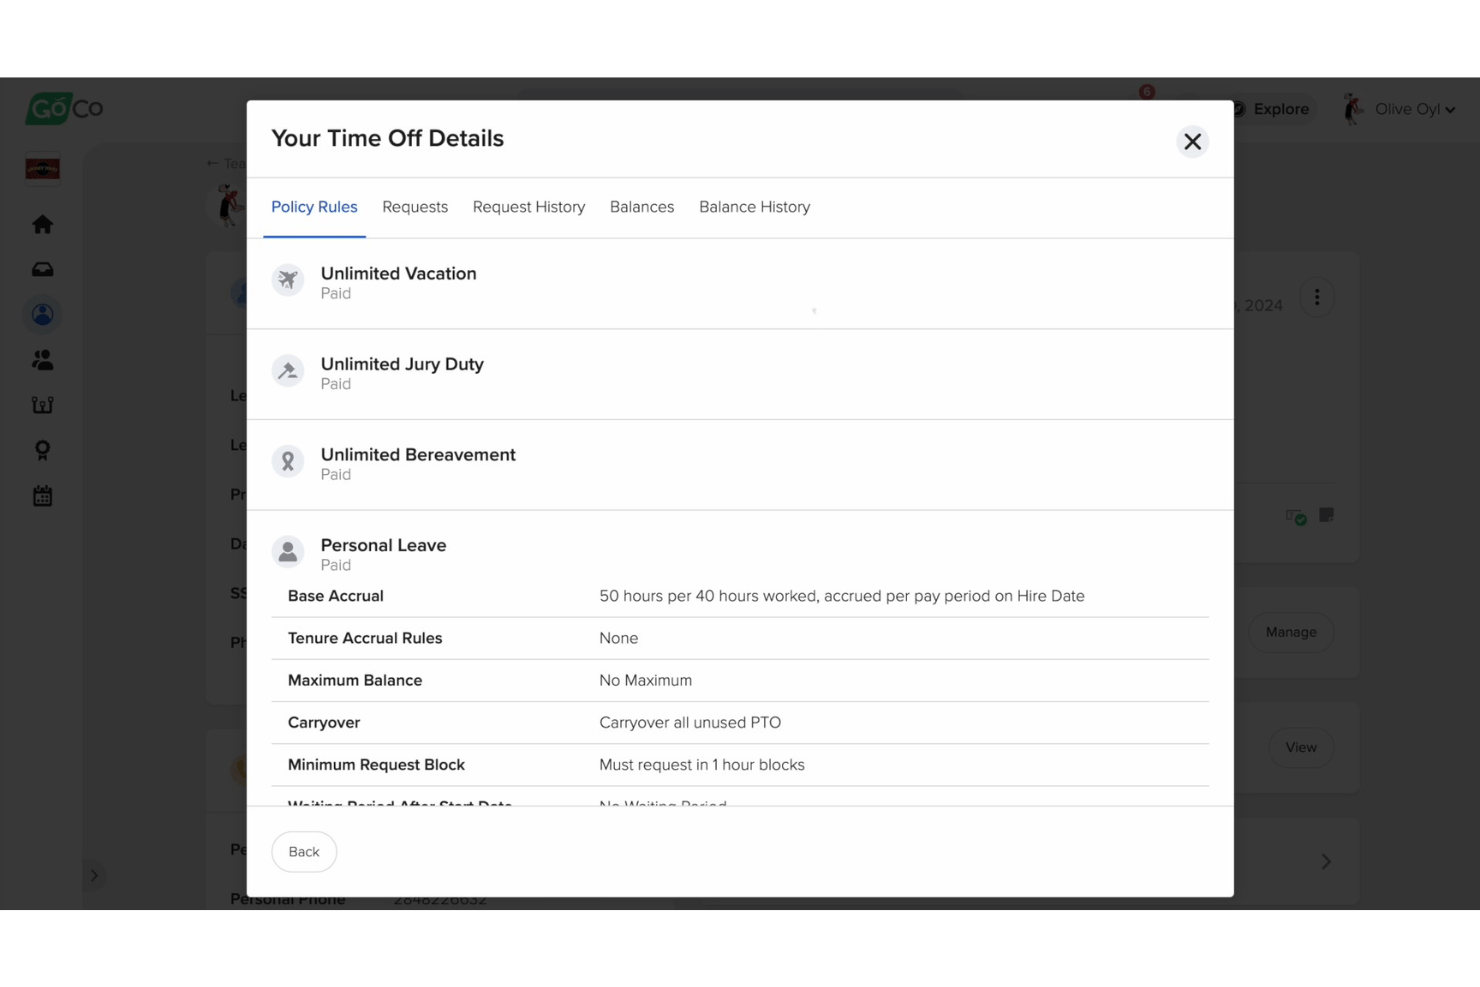Open the award badge icon in sidebar

(42, 450)
